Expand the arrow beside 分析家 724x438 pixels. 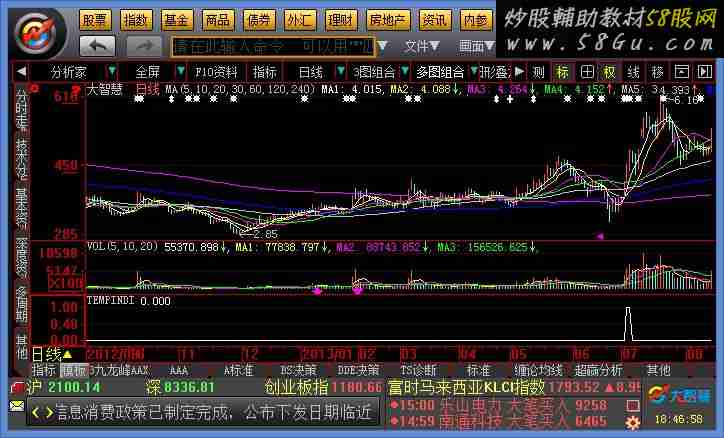(112, 72)
